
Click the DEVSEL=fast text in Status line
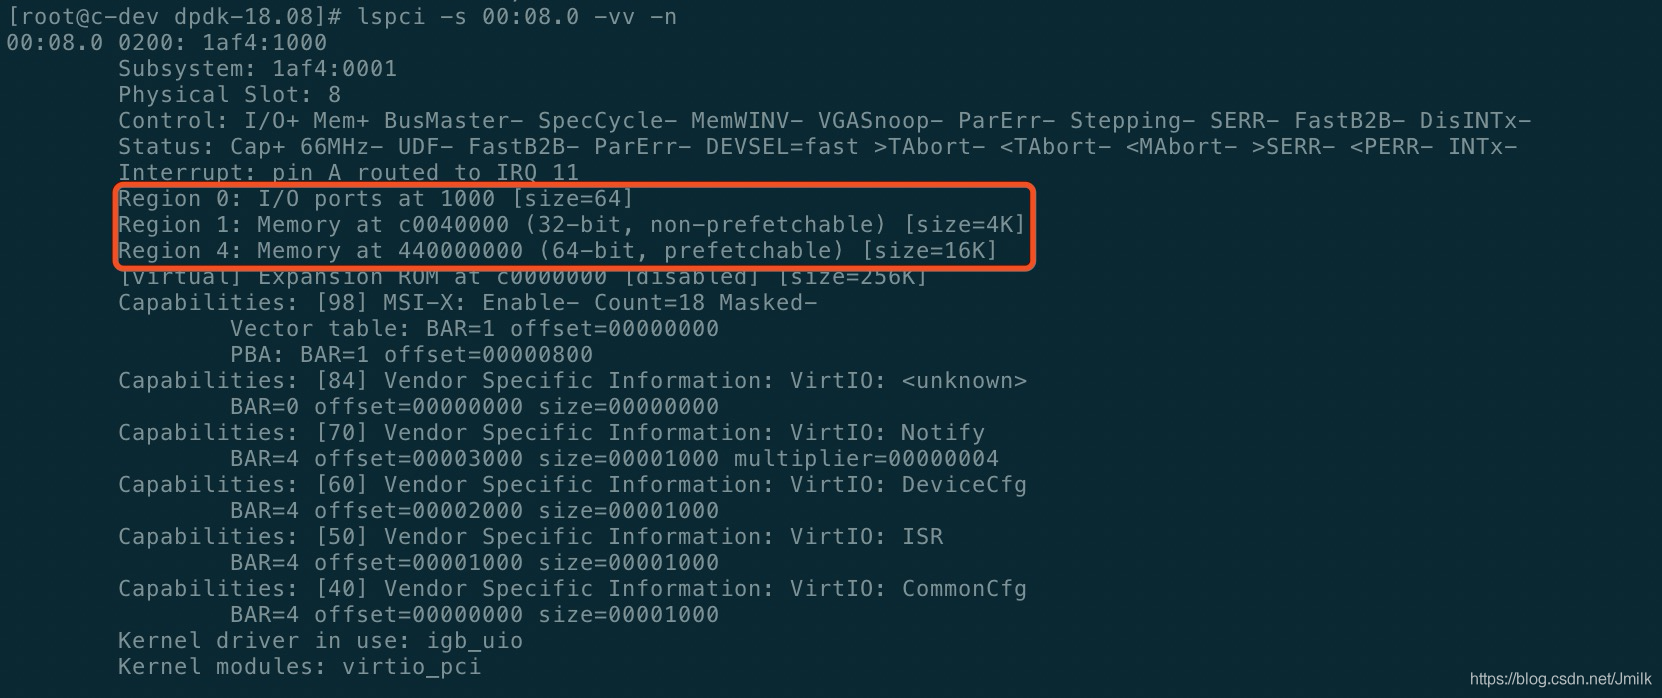[x=782, y=147]
